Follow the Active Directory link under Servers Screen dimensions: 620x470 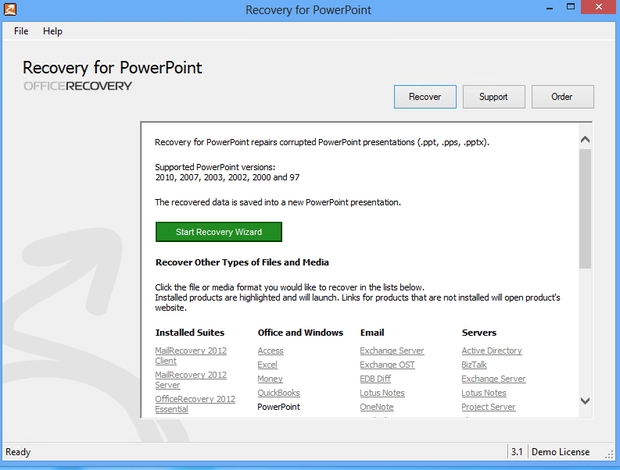pyautogui.click(x=491, y=351)
